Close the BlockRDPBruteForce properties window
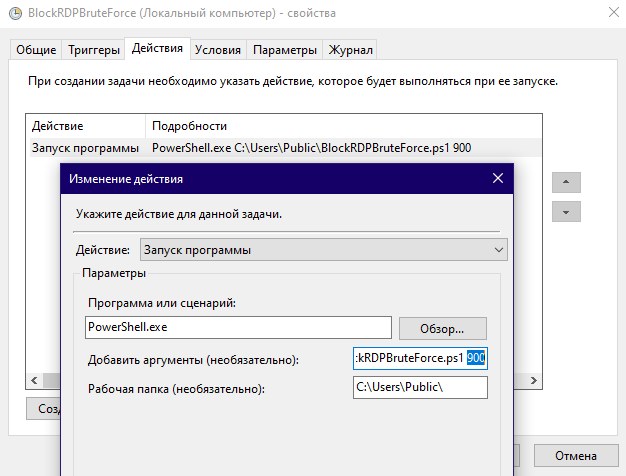Screen dimensions: 626x476 click(x=614, y=12)
